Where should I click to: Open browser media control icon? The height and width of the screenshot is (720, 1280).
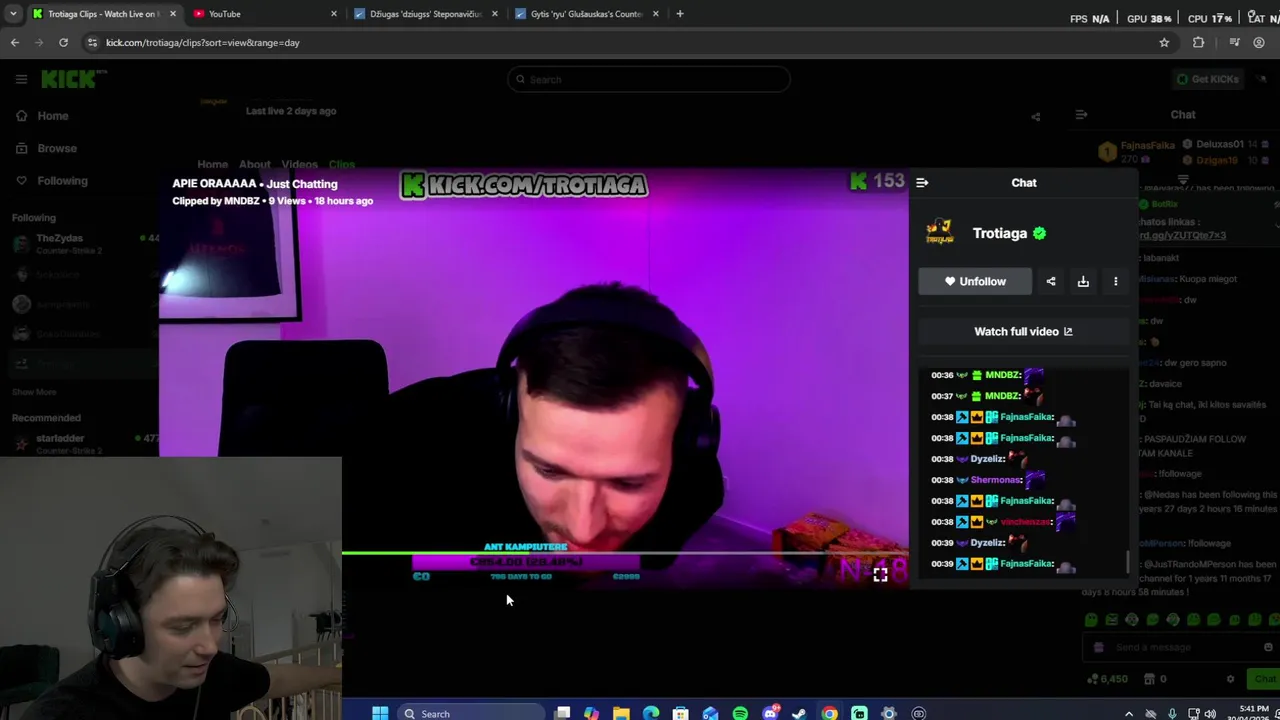(x=1234, y=43)
